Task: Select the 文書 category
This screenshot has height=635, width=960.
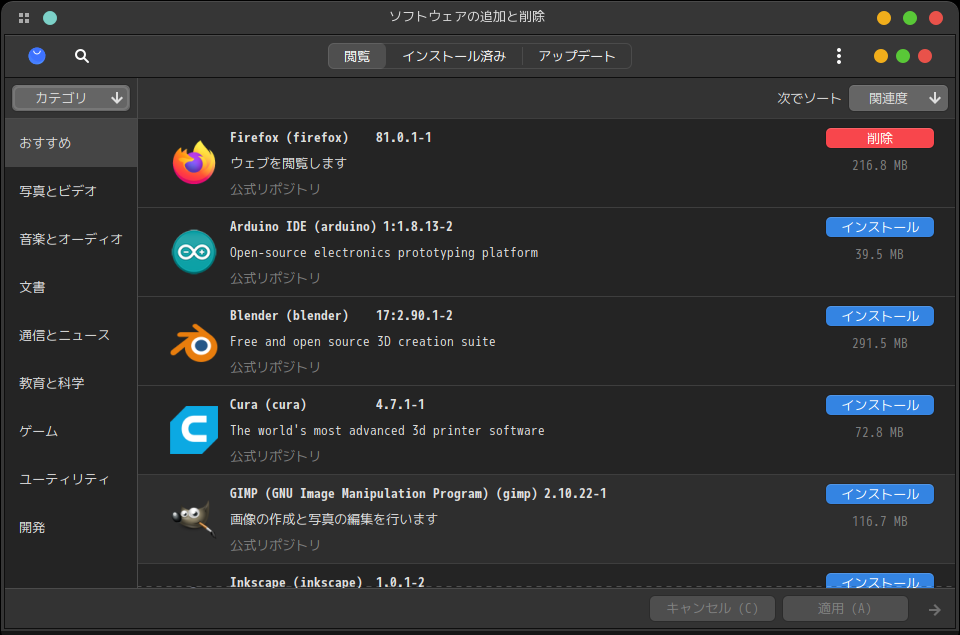Action: click(x=71, y=287)
